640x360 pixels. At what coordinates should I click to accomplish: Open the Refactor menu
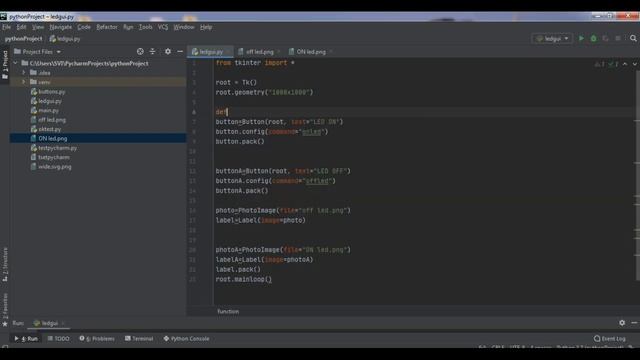tap(107, 27)
